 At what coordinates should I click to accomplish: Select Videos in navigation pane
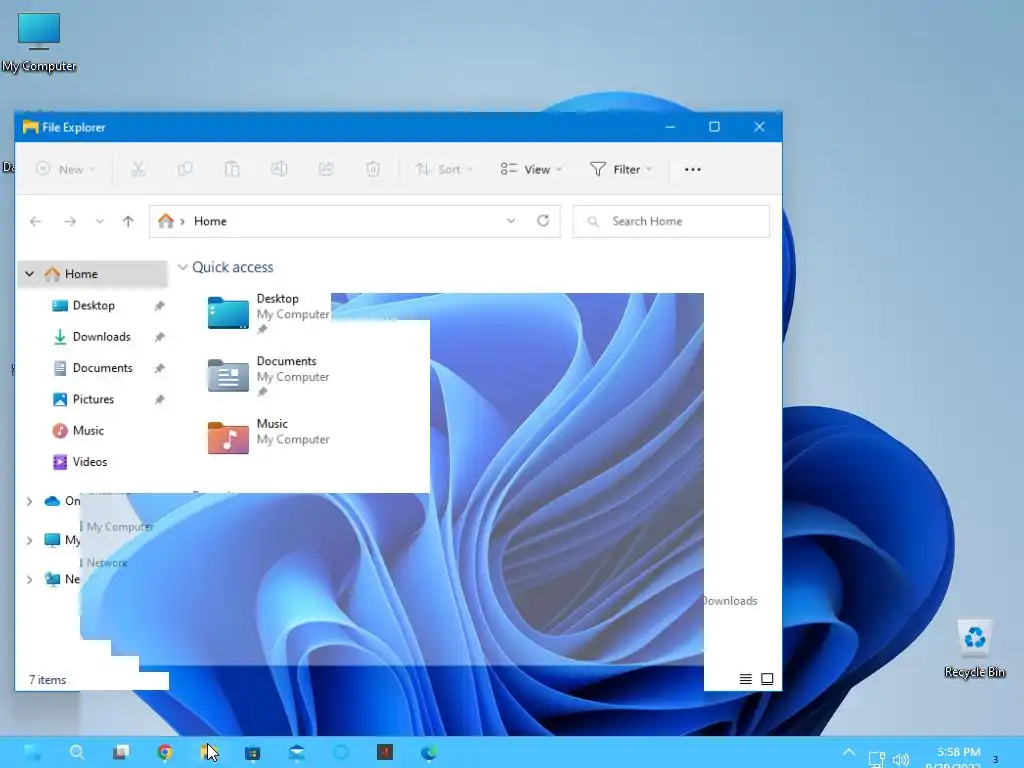[89, 462]
